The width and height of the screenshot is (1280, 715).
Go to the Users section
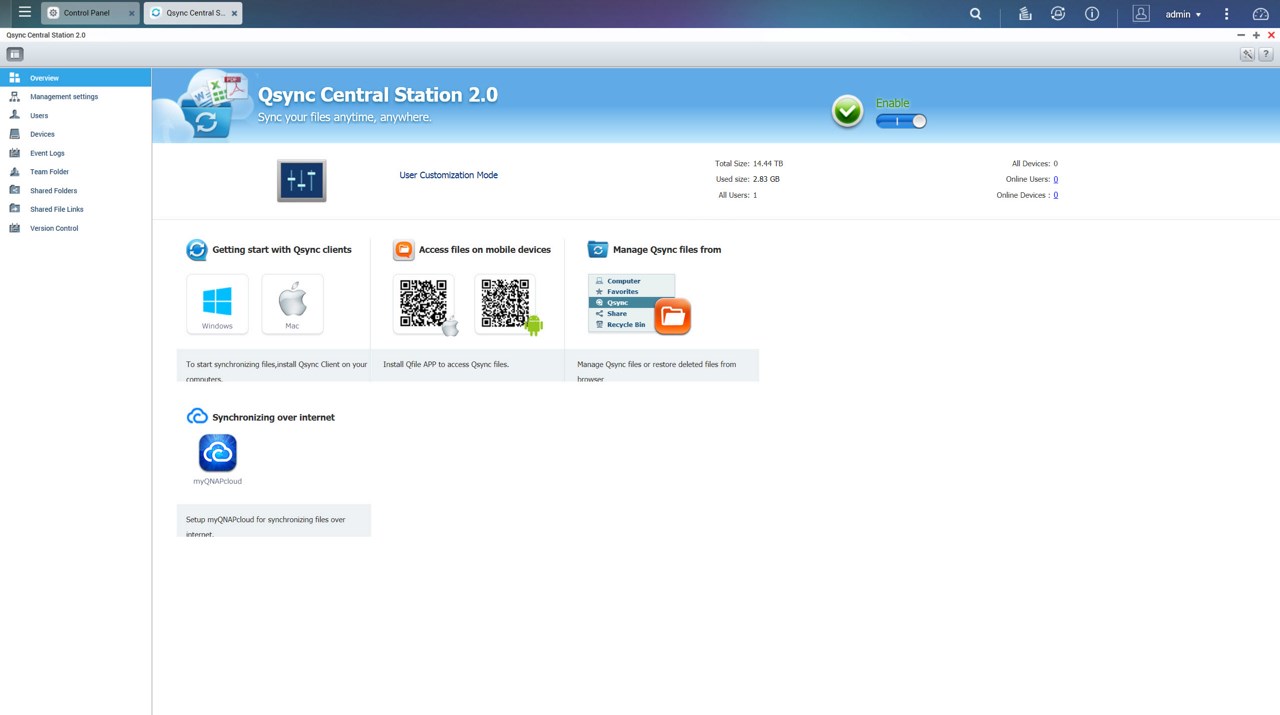(76, 116)
